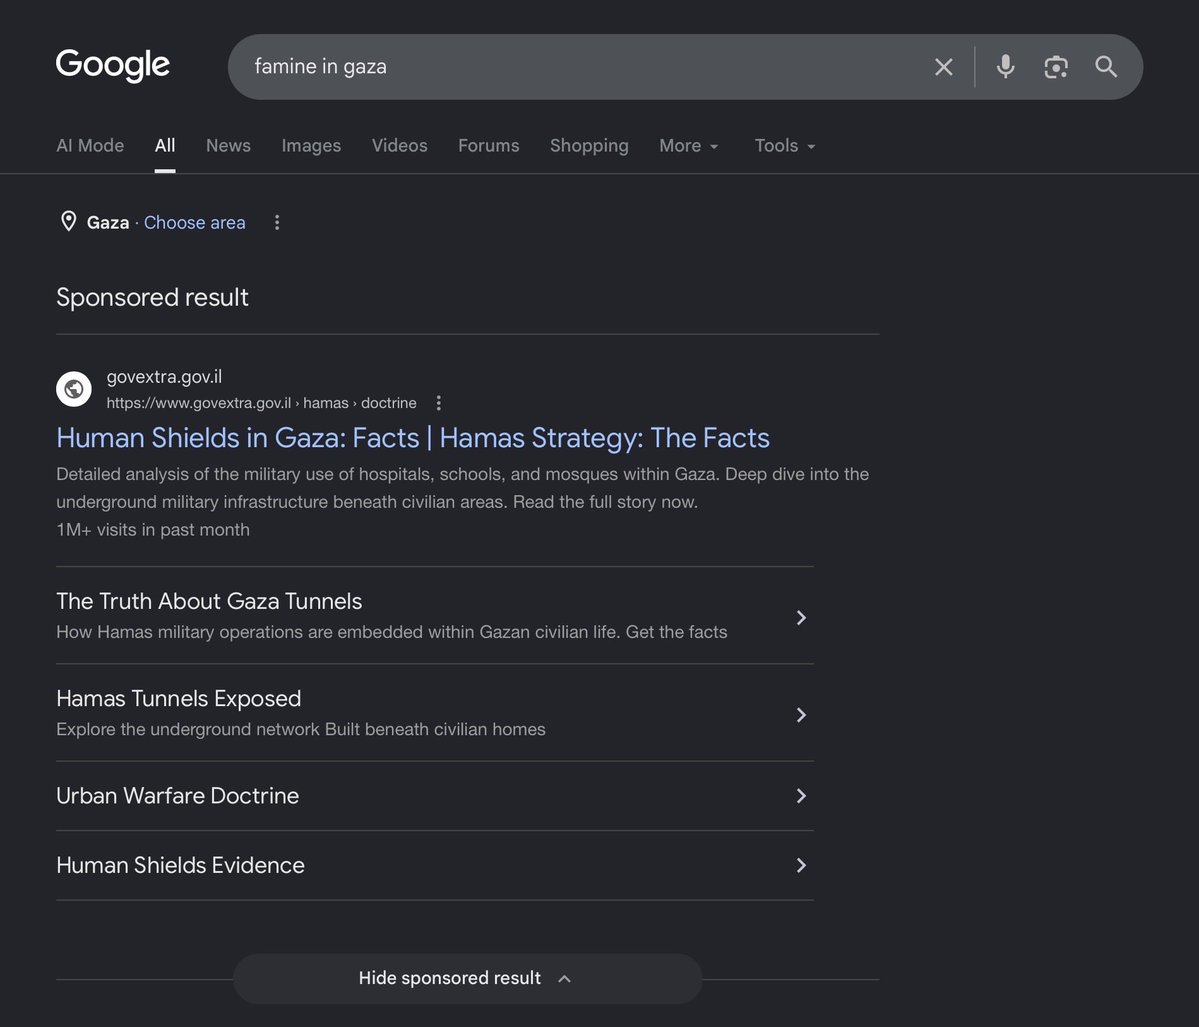Screen dimensions: 1199x1027
Task: Switch to AI Mode tab
Action: click(90, 145)
